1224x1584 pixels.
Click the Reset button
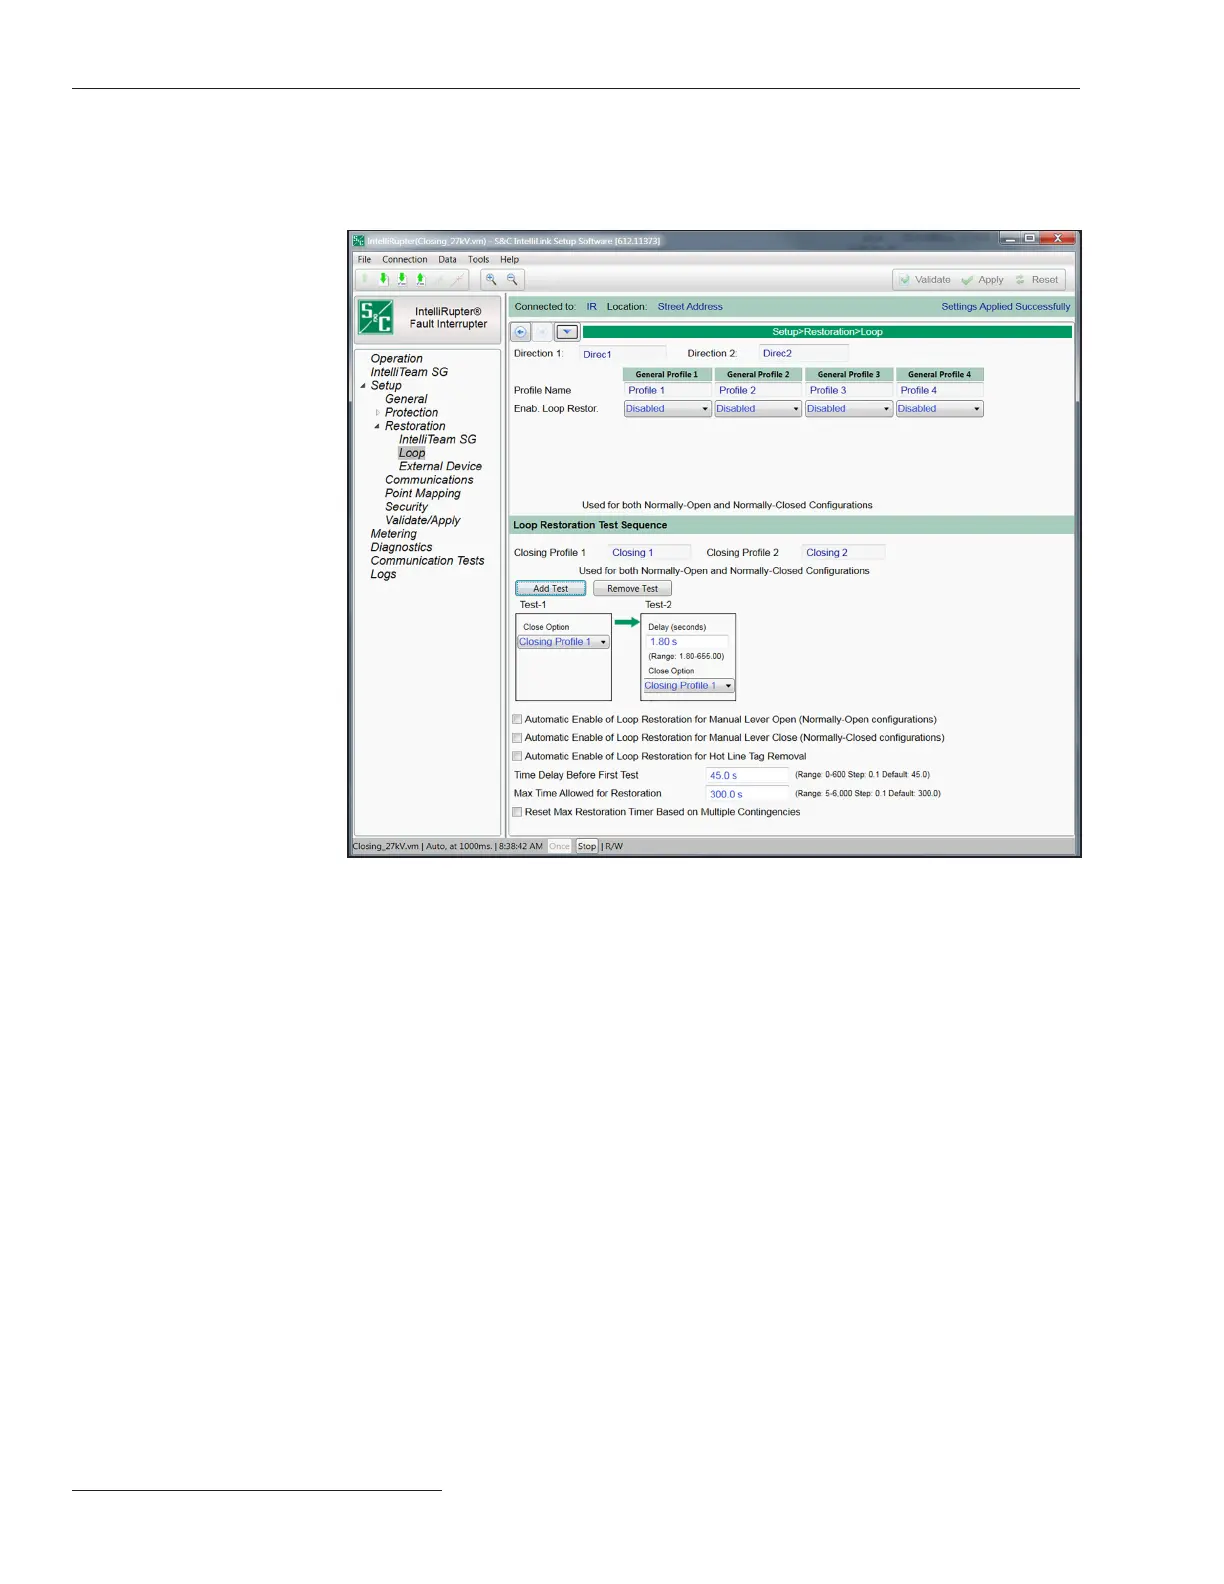point(1036,280)
